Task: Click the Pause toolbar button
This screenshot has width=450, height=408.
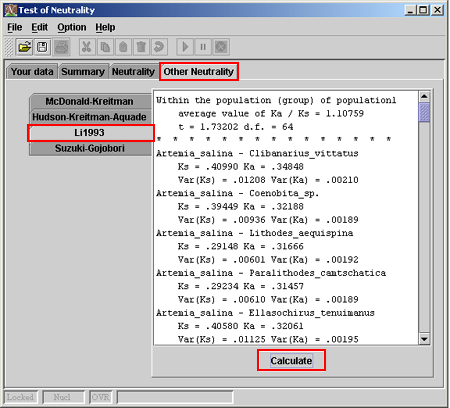Action: pos(203,47)
